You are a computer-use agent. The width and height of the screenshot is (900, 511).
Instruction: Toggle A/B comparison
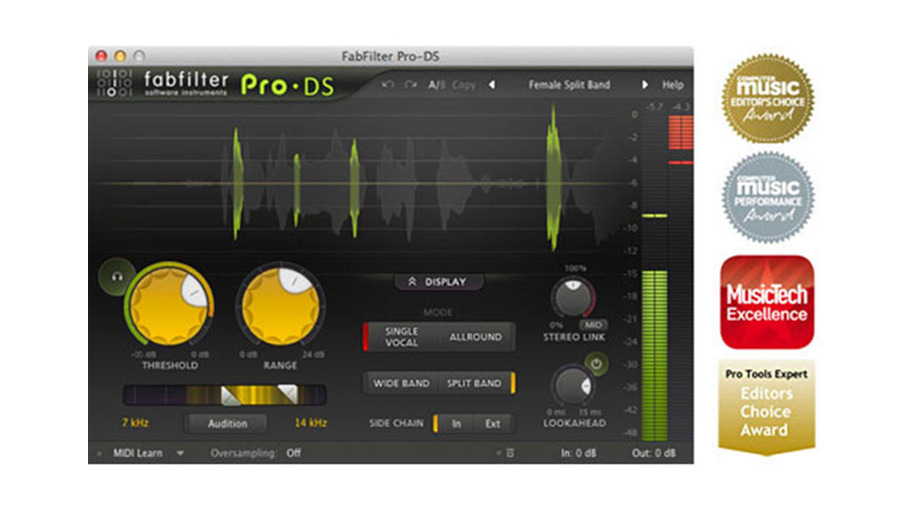tap(436, 85)
